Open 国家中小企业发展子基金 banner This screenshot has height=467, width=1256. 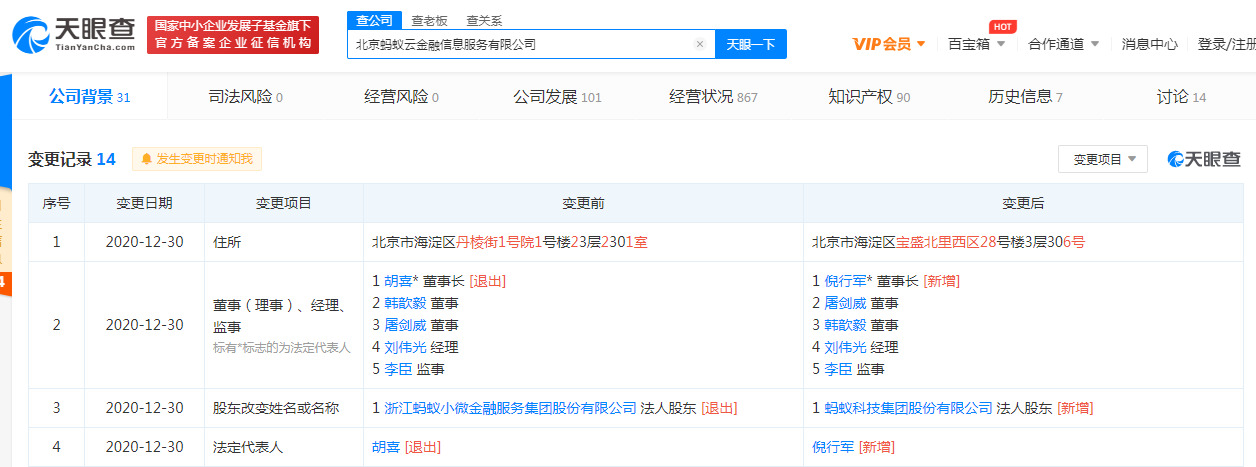tap(233, 34)
